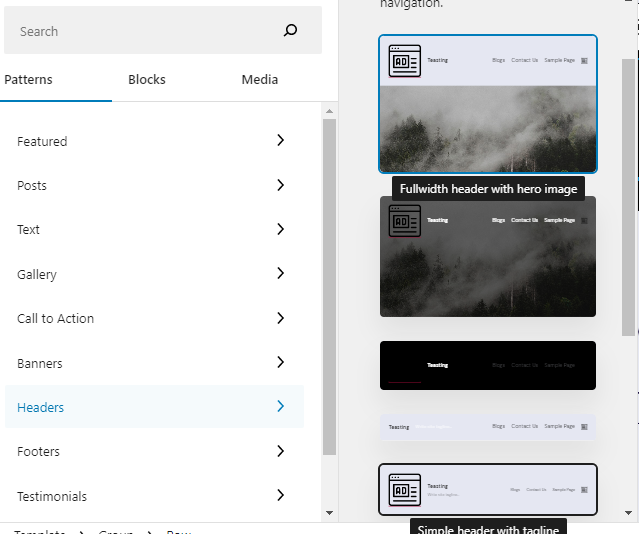The width and height of the screenshot is (639, 534).
Task: Open the Call to Action category
Action: [x=154, y=318]
